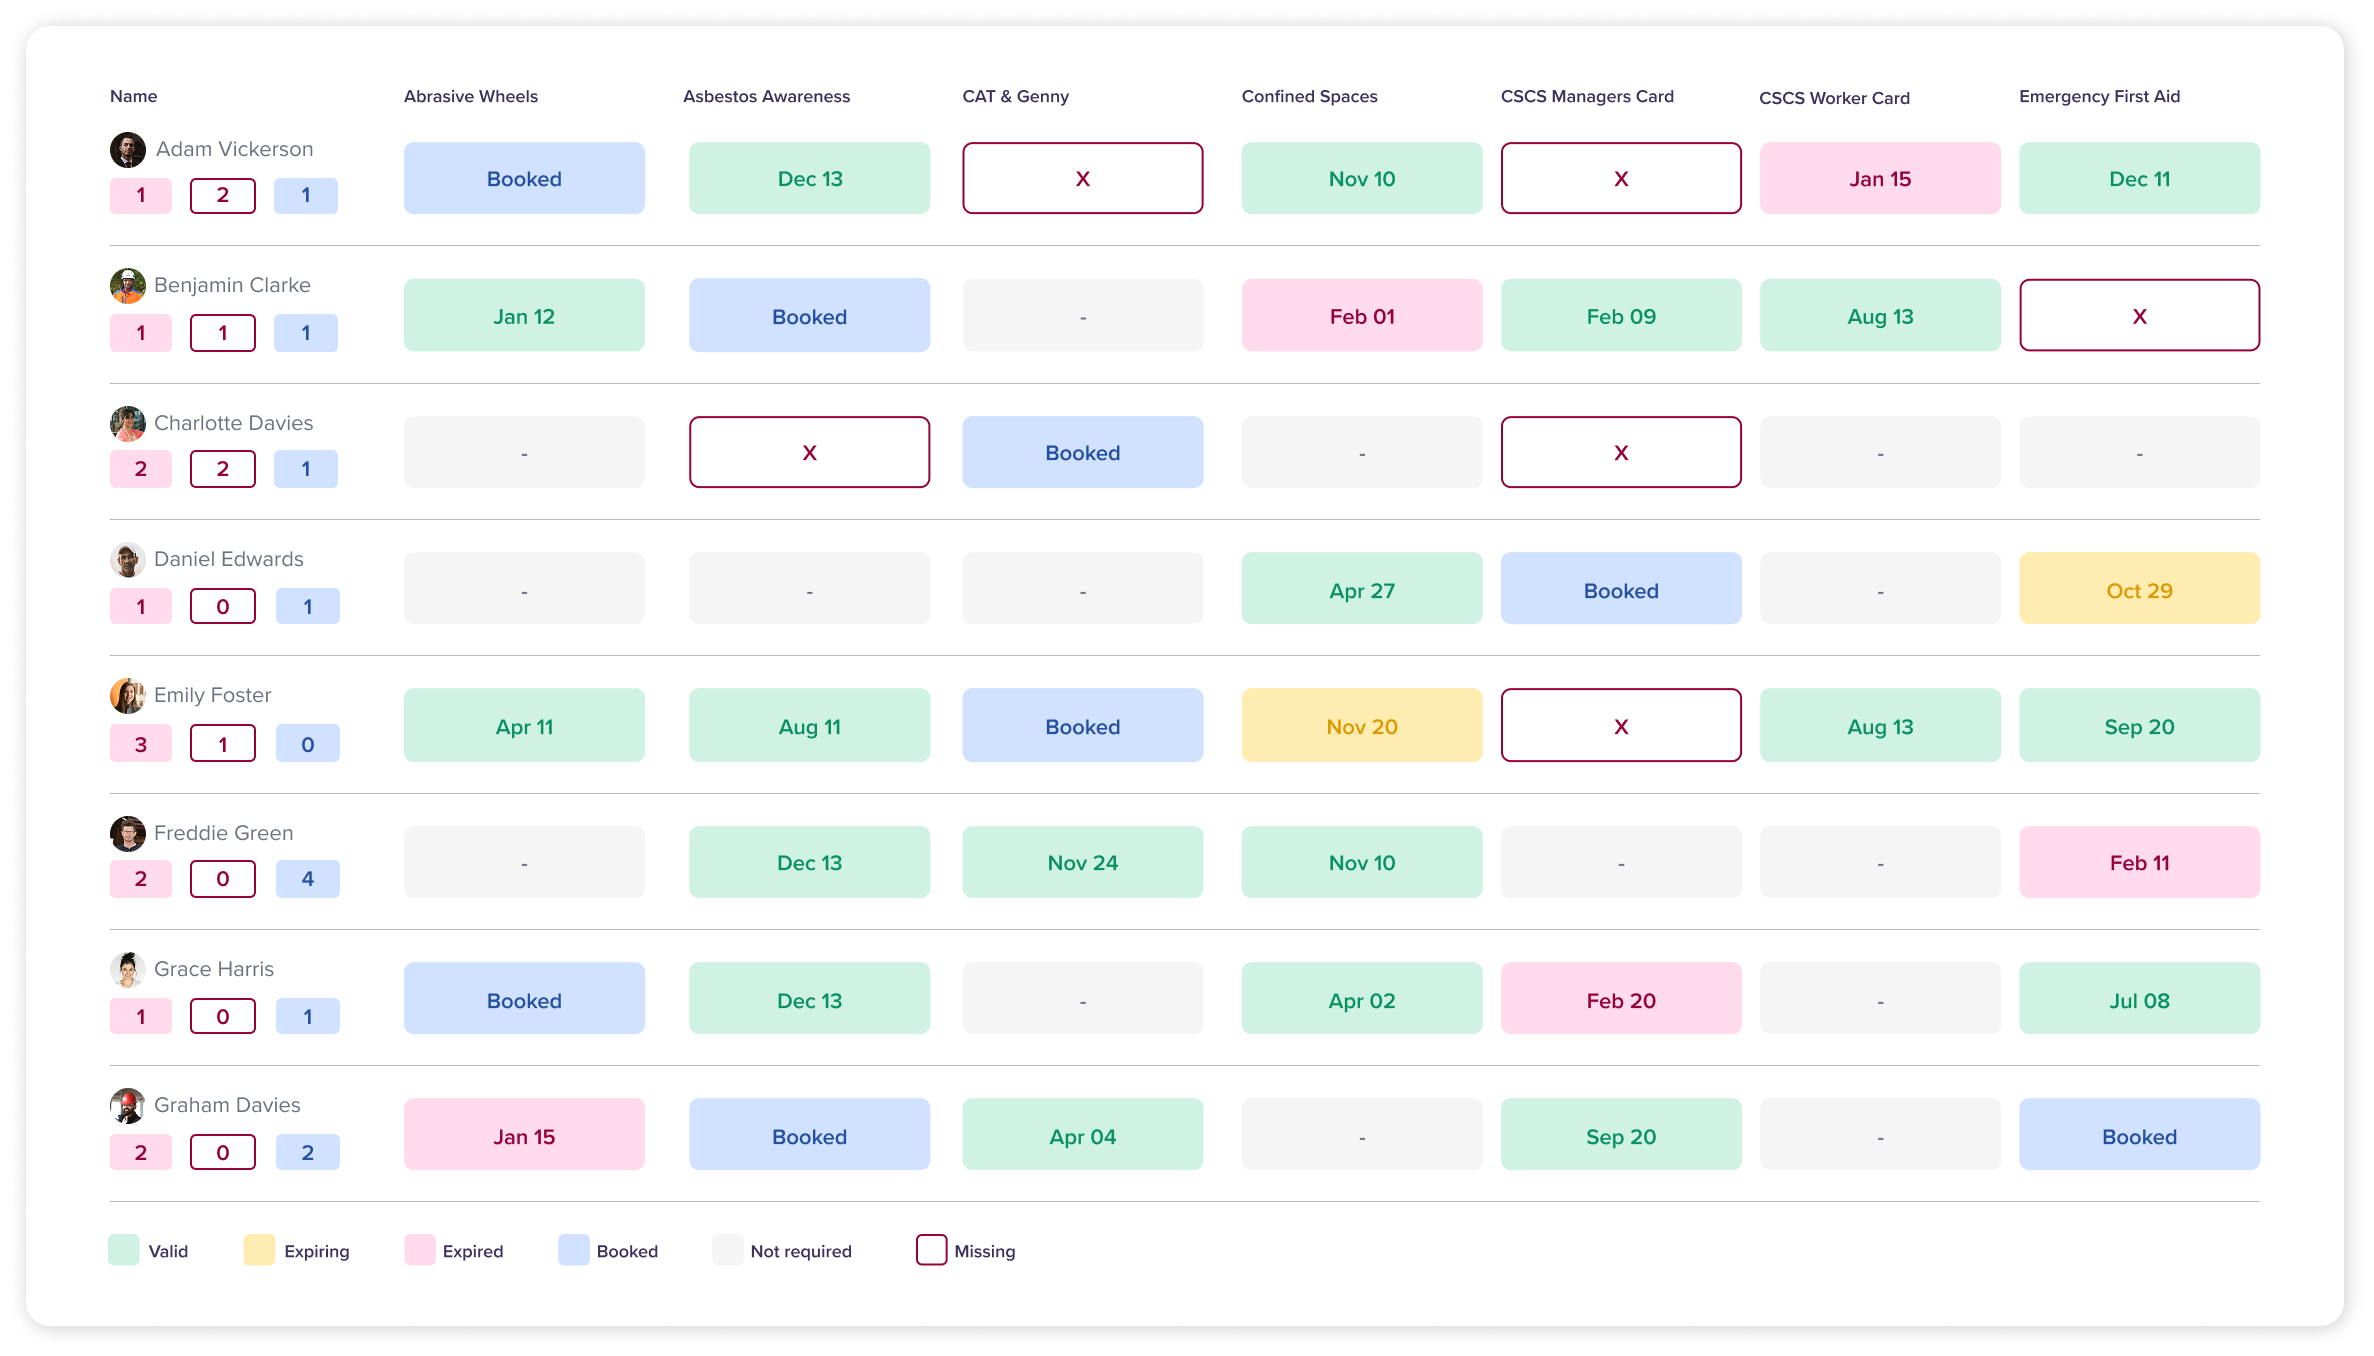Open Graham Davies' avatar

tap(127, 1106)
